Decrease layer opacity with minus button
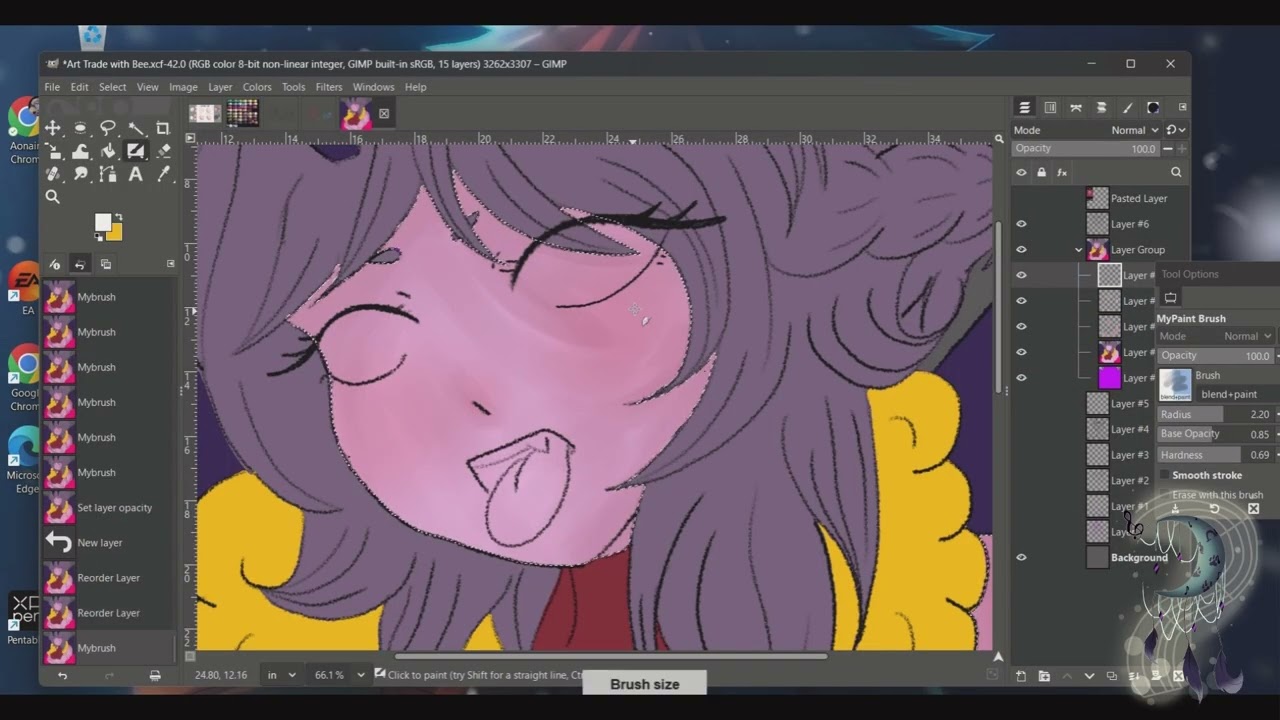Screen dimensions: 1280x720 point(1167,149)
